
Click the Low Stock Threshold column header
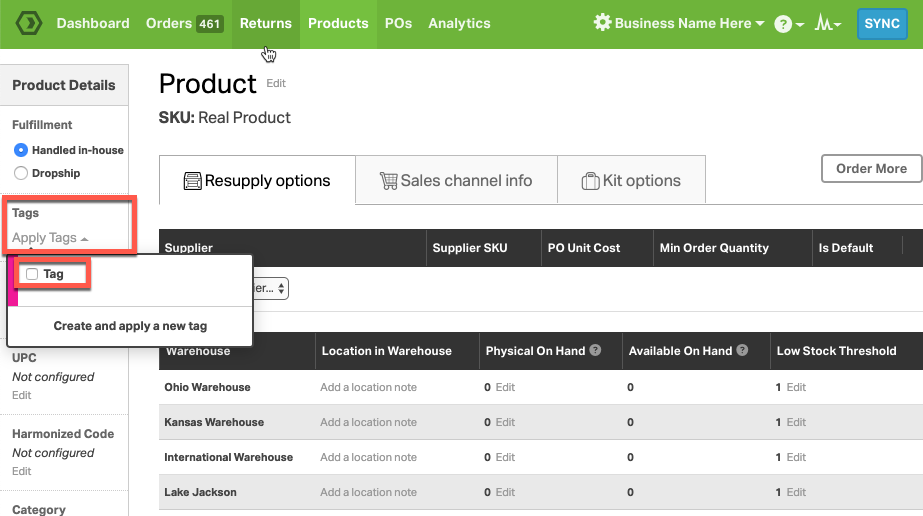pos(836,351)
